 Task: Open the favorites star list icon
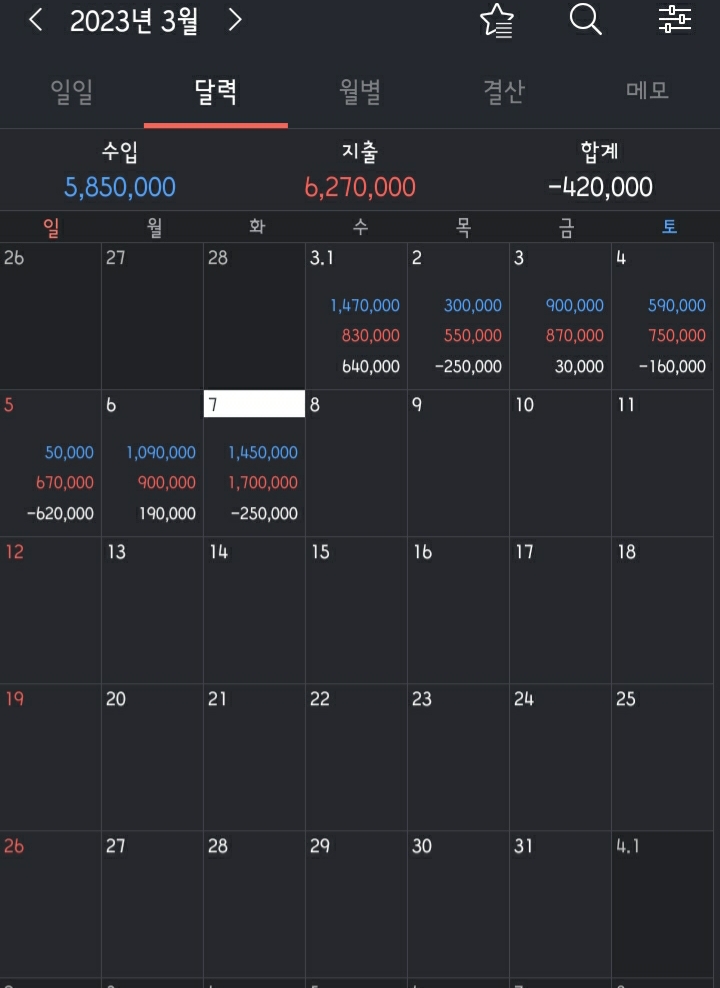point(497,21)
